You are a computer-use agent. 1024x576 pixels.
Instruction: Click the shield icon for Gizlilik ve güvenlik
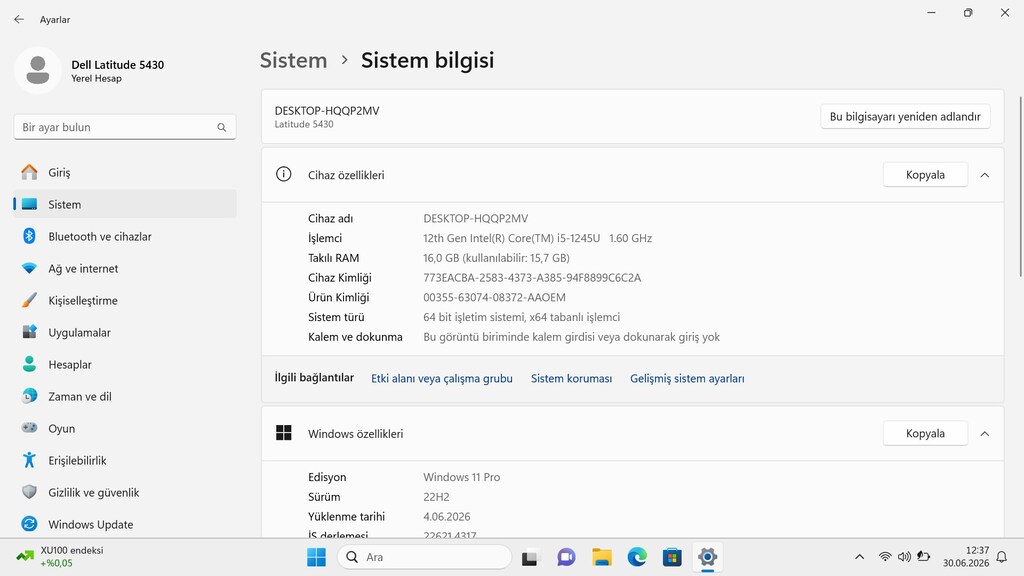click(29, 492)
